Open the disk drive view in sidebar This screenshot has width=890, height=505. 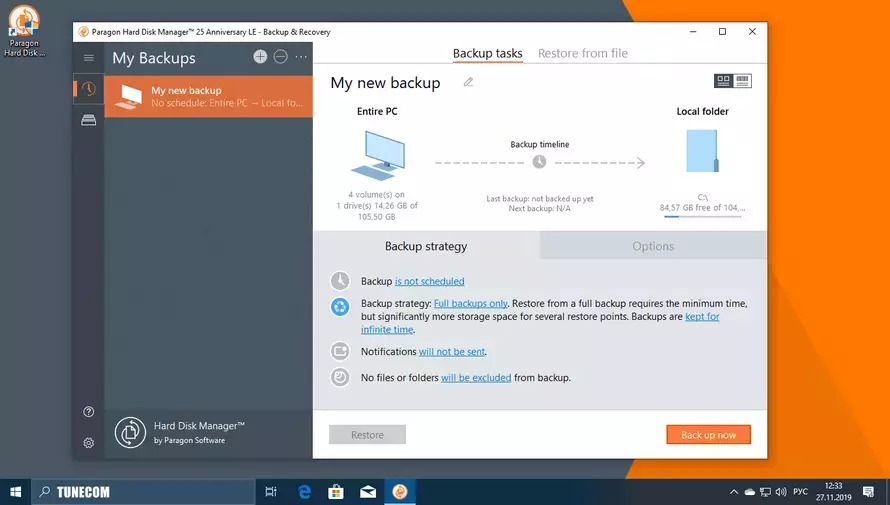click(x=89, y=120)
